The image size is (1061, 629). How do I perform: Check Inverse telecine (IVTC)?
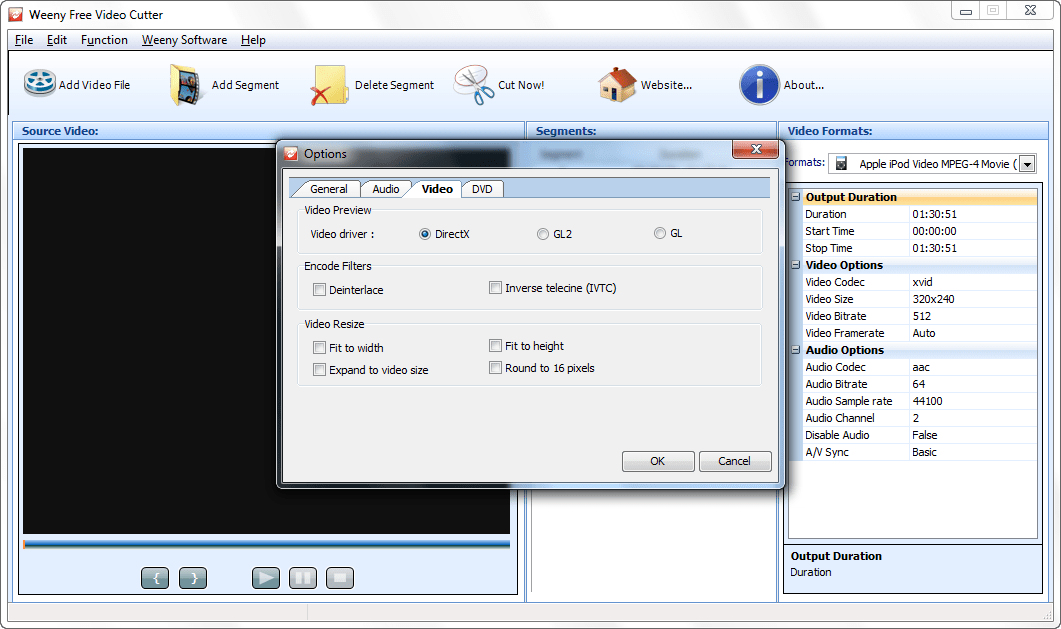click(x=495, y=287)
